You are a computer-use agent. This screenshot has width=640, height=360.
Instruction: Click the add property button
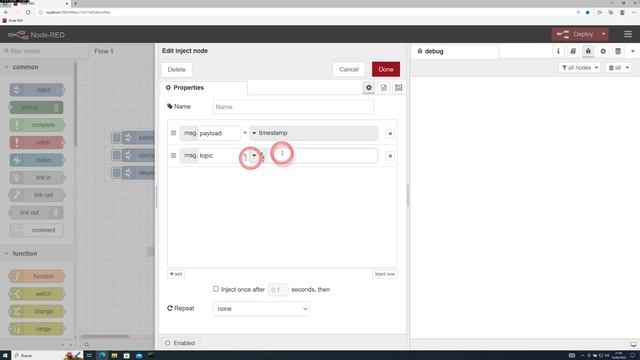(x=176, y=274)
